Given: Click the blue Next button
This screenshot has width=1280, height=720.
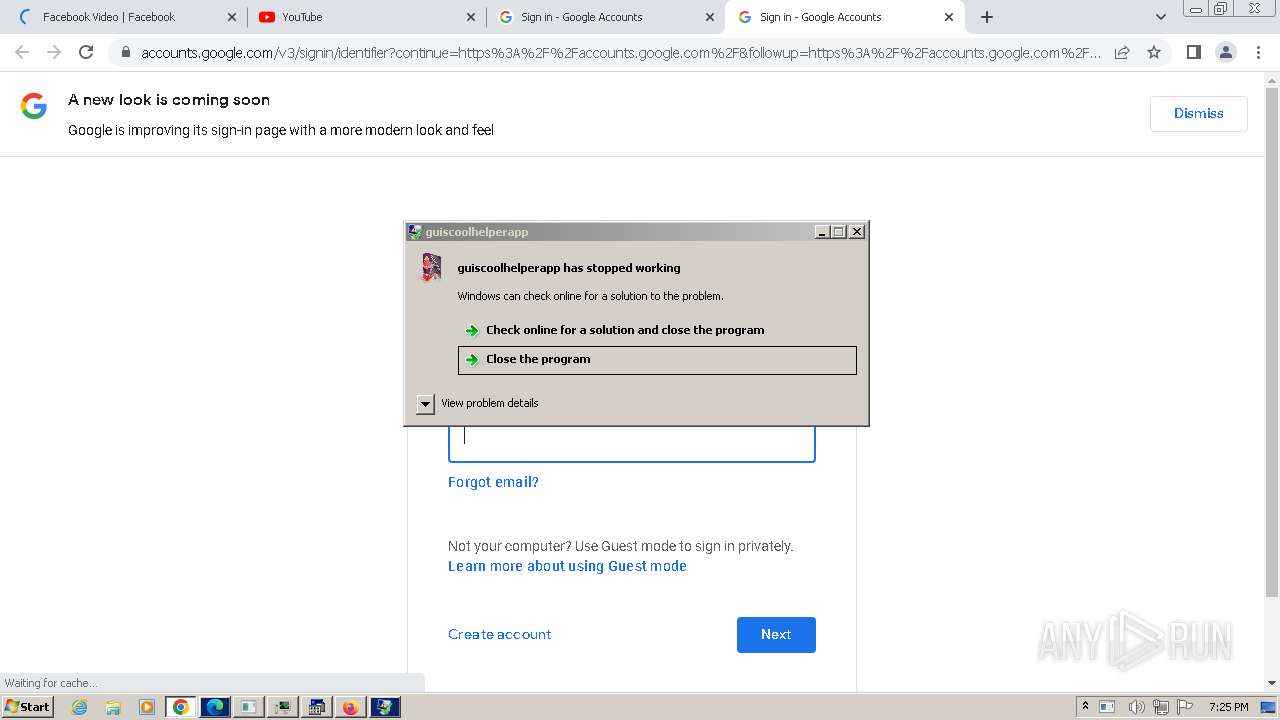Looking at the screenshot, I should pos(776,635).
